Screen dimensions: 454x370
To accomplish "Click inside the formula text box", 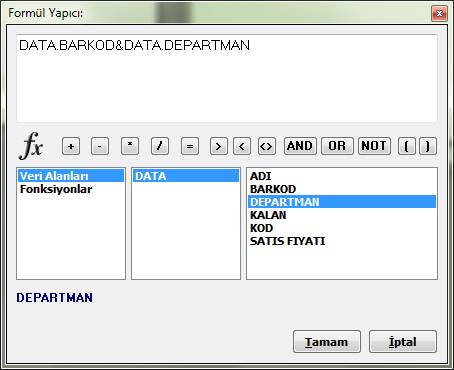I will tap(227, 78).
